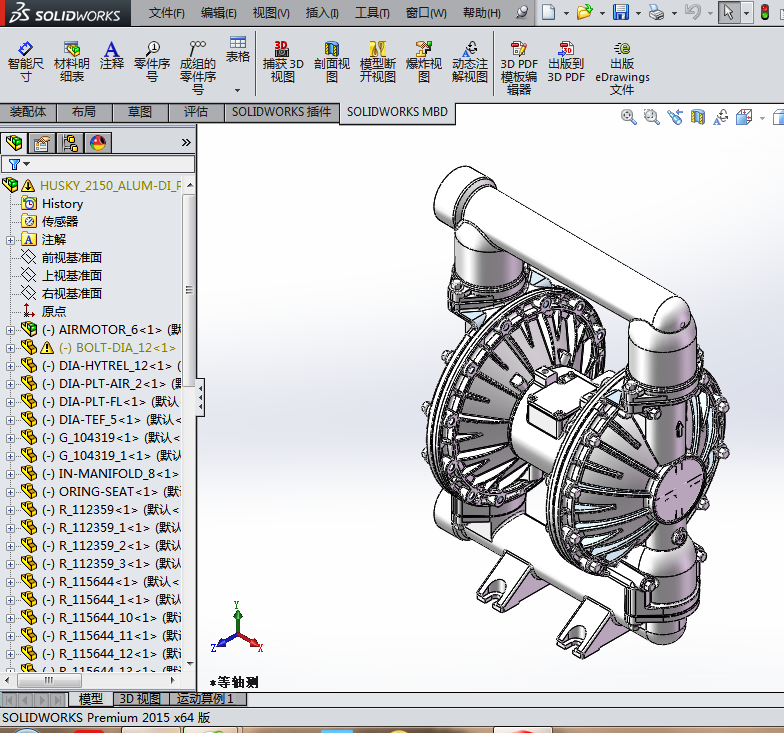784x733 pixels.
Task: Select 传感器 in the feature tree
Action: (60, 222)
